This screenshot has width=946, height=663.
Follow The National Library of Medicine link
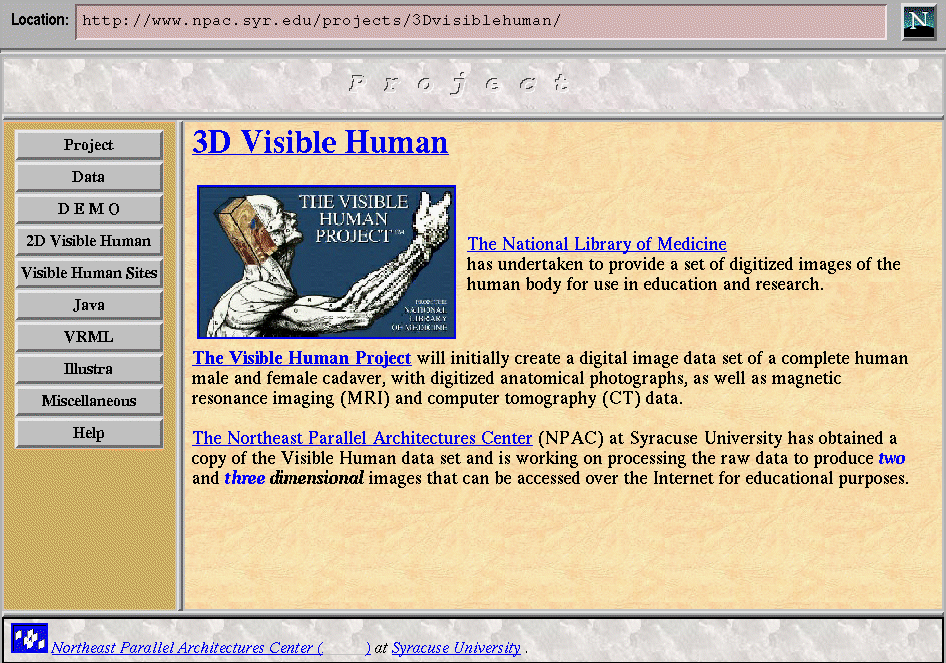point(597,244)
